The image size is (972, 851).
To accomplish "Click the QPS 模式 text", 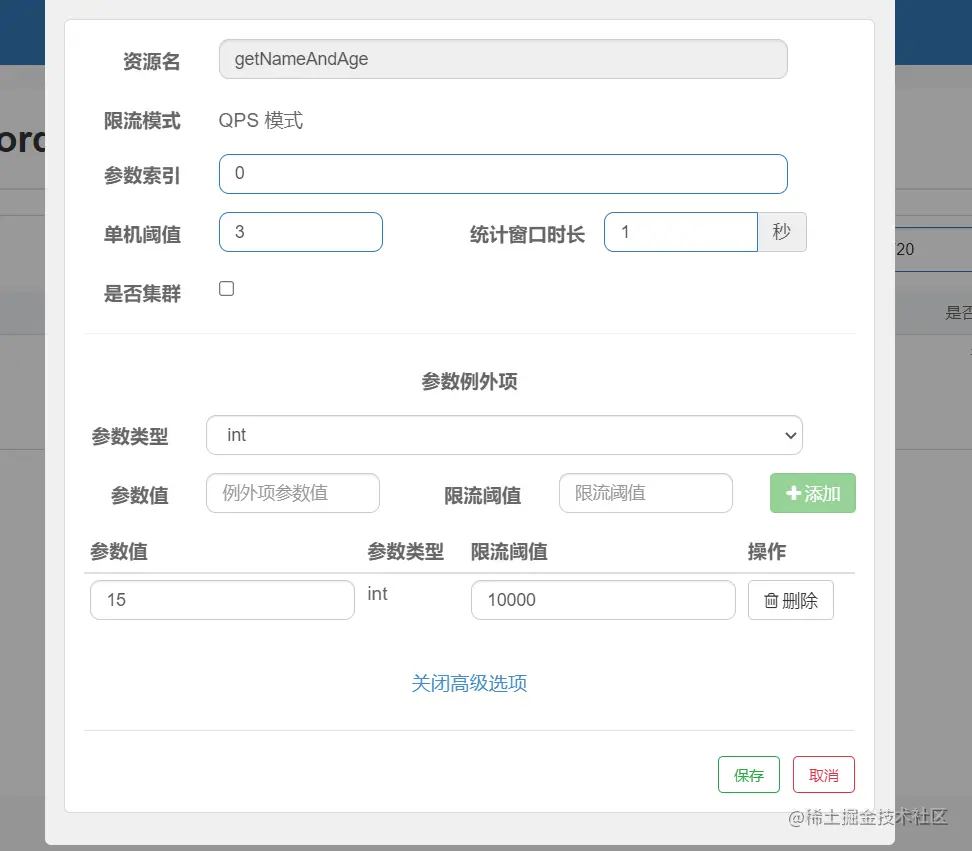I will point(260,120).
